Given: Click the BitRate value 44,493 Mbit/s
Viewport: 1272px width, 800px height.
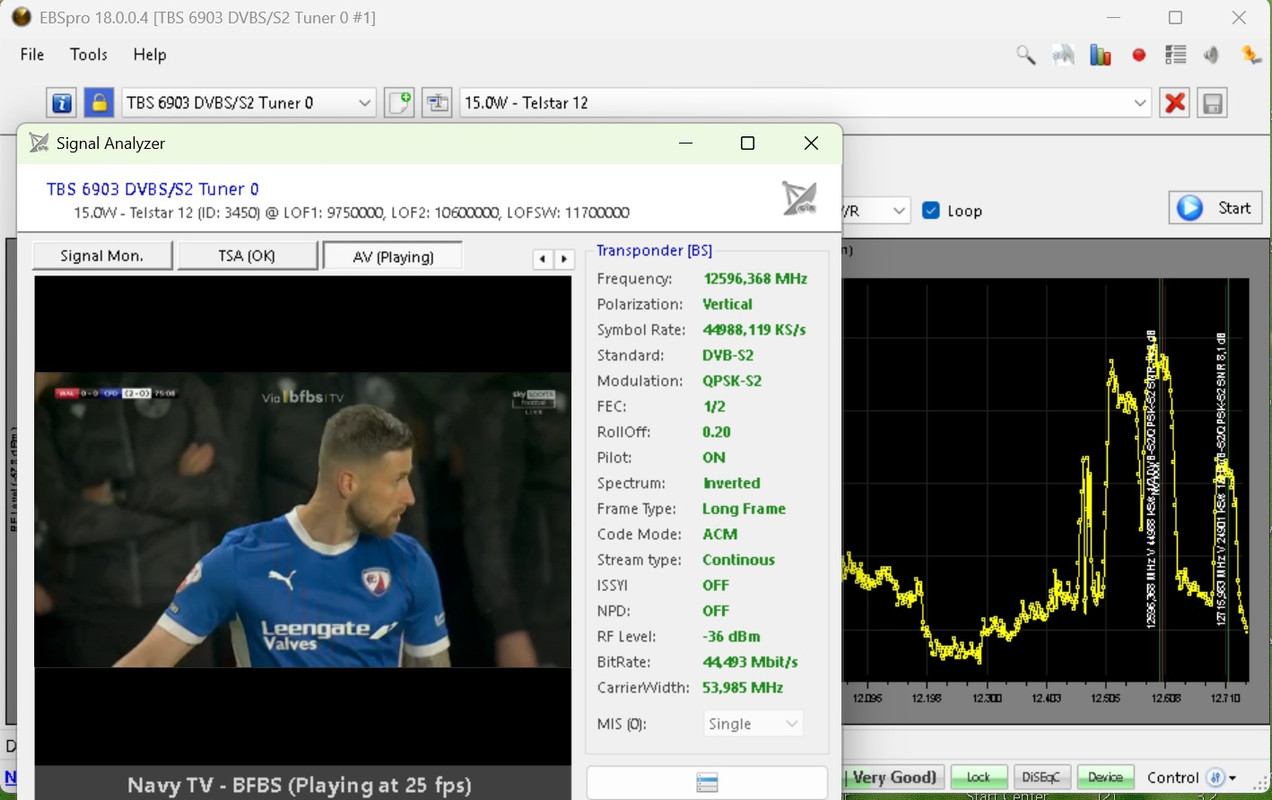Looking at the screenshot, I should [x=750, y=662].
